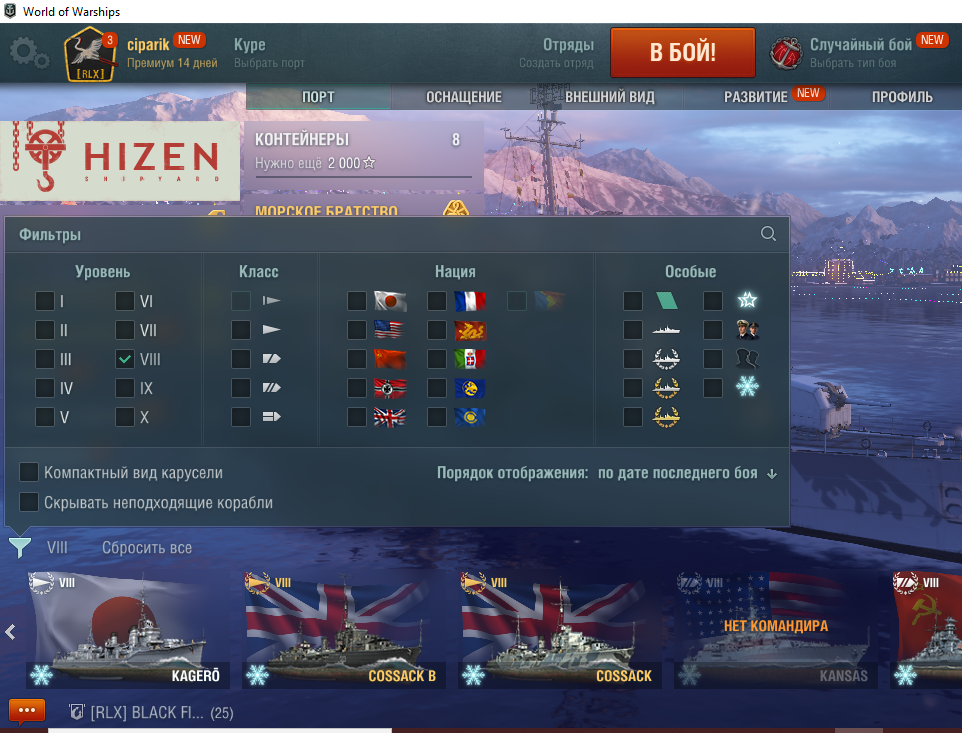Viewport: 962px width, 733px height.
Task: Tick 'Скрывать неподходящие корабли' checkbox
Action: click(29, 502)
